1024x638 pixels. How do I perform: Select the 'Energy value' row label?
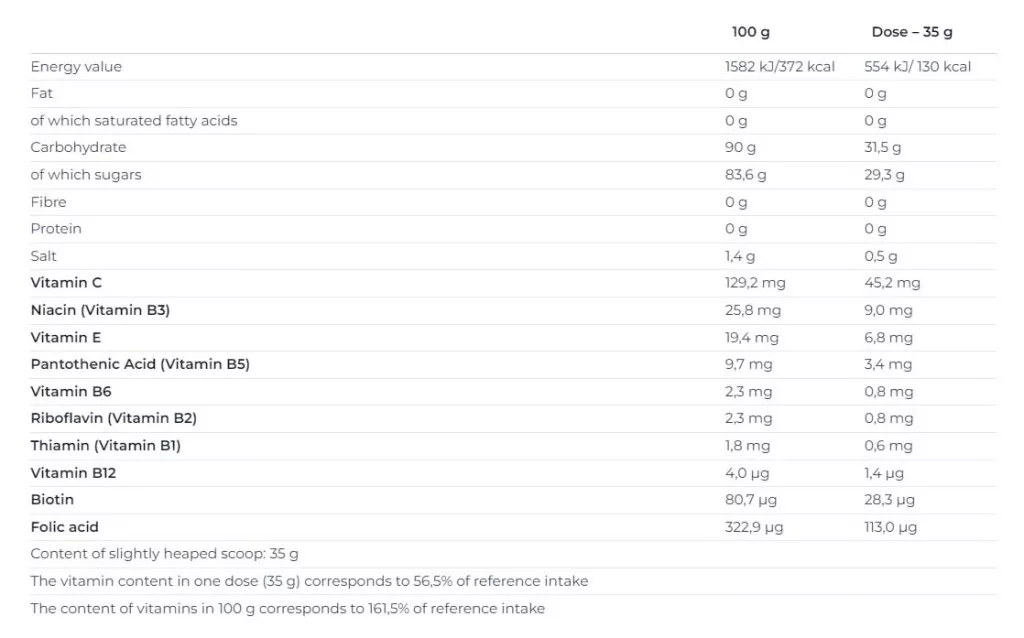tap(76, 67)
